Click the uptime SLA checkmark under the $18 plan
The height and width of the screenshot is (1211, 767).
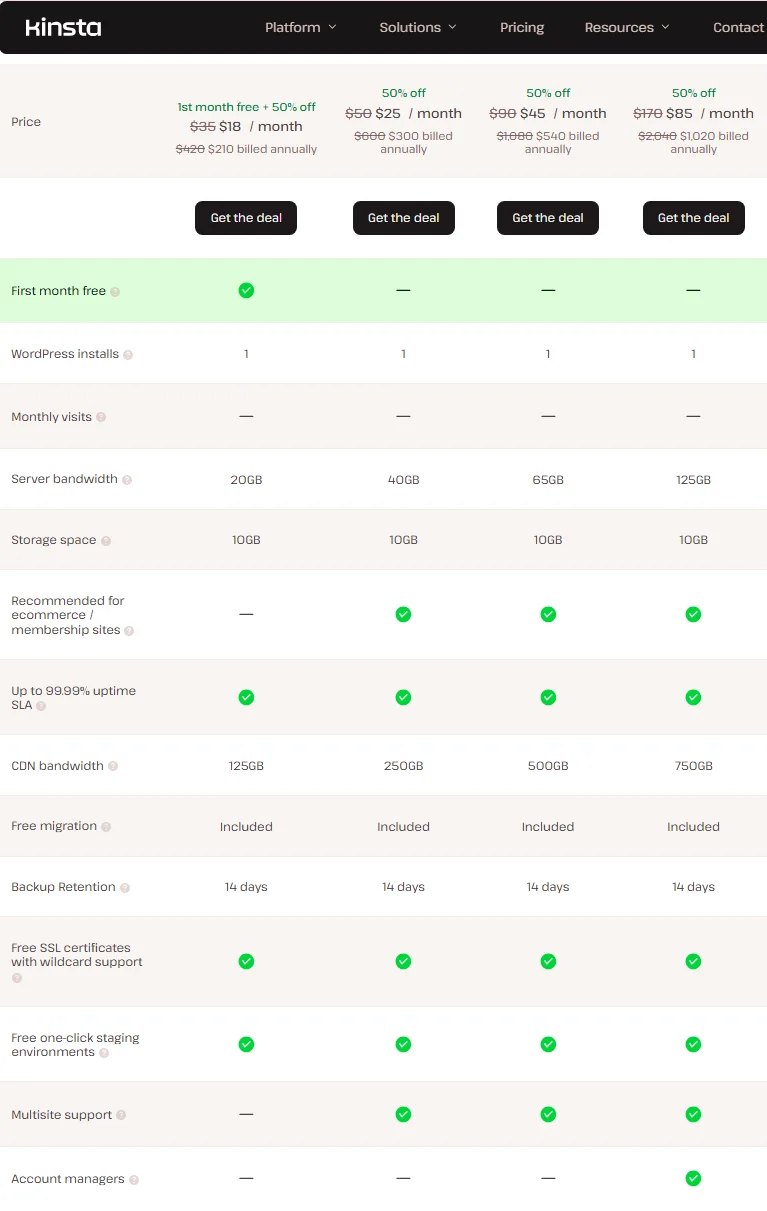[246, 697]
